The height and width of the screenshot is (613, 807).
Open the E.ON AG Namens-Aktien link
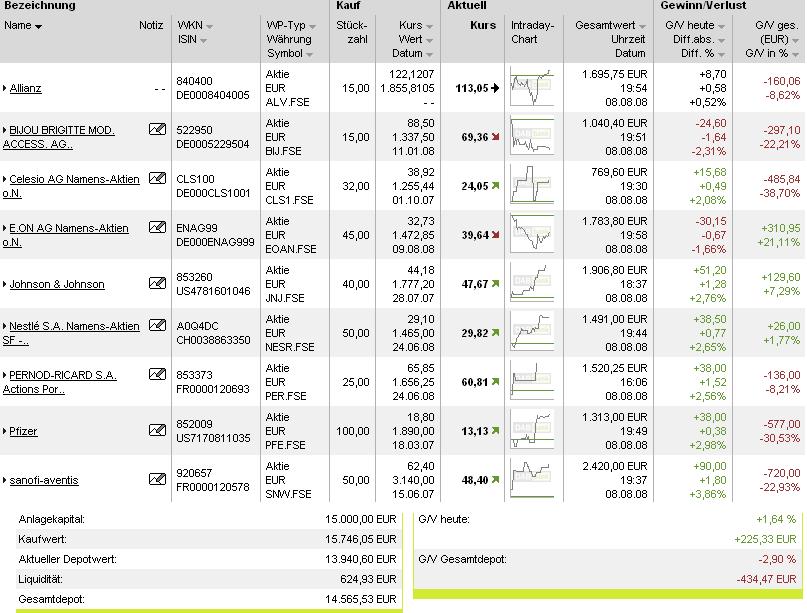[x=66, y=235]
